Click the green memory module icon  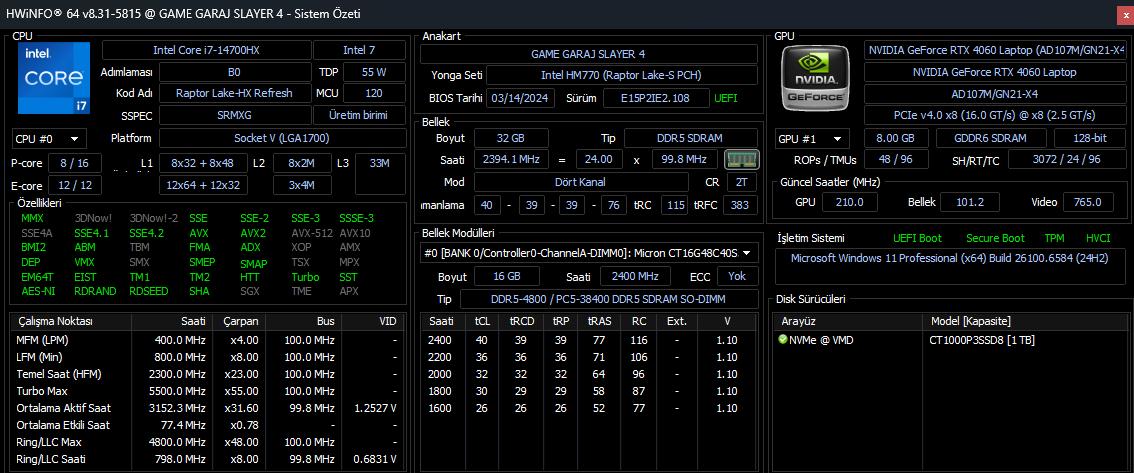pos(741,159)
